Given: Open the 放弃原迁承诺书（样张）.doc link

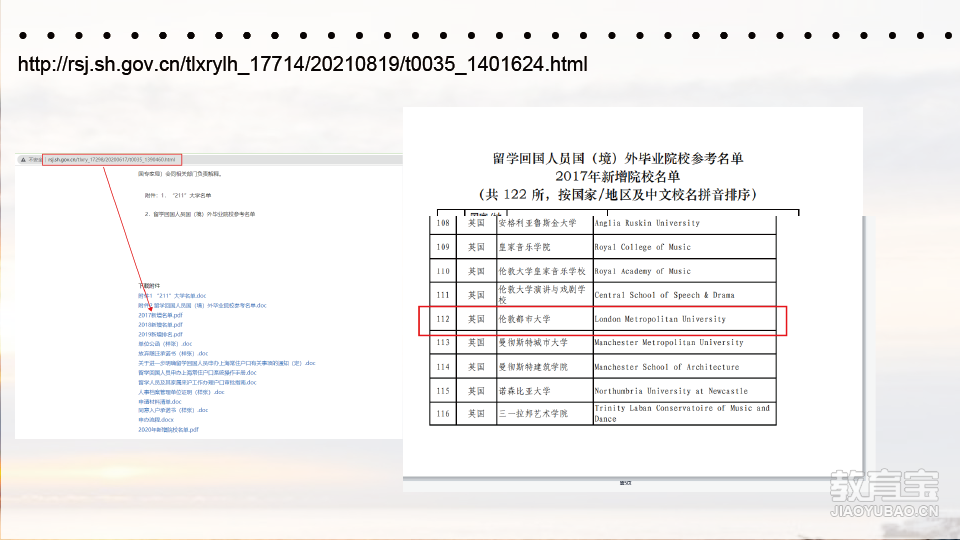Looking at the screenshot, I should tap(173, 353).
